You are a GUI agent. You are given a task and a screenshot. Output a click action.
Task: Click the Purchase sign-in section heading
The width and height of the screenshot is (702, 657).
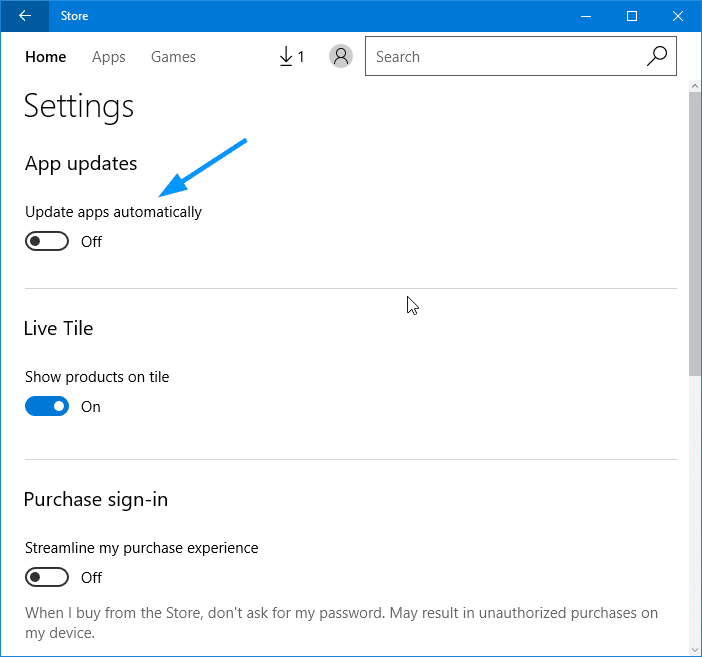point(96,499)
